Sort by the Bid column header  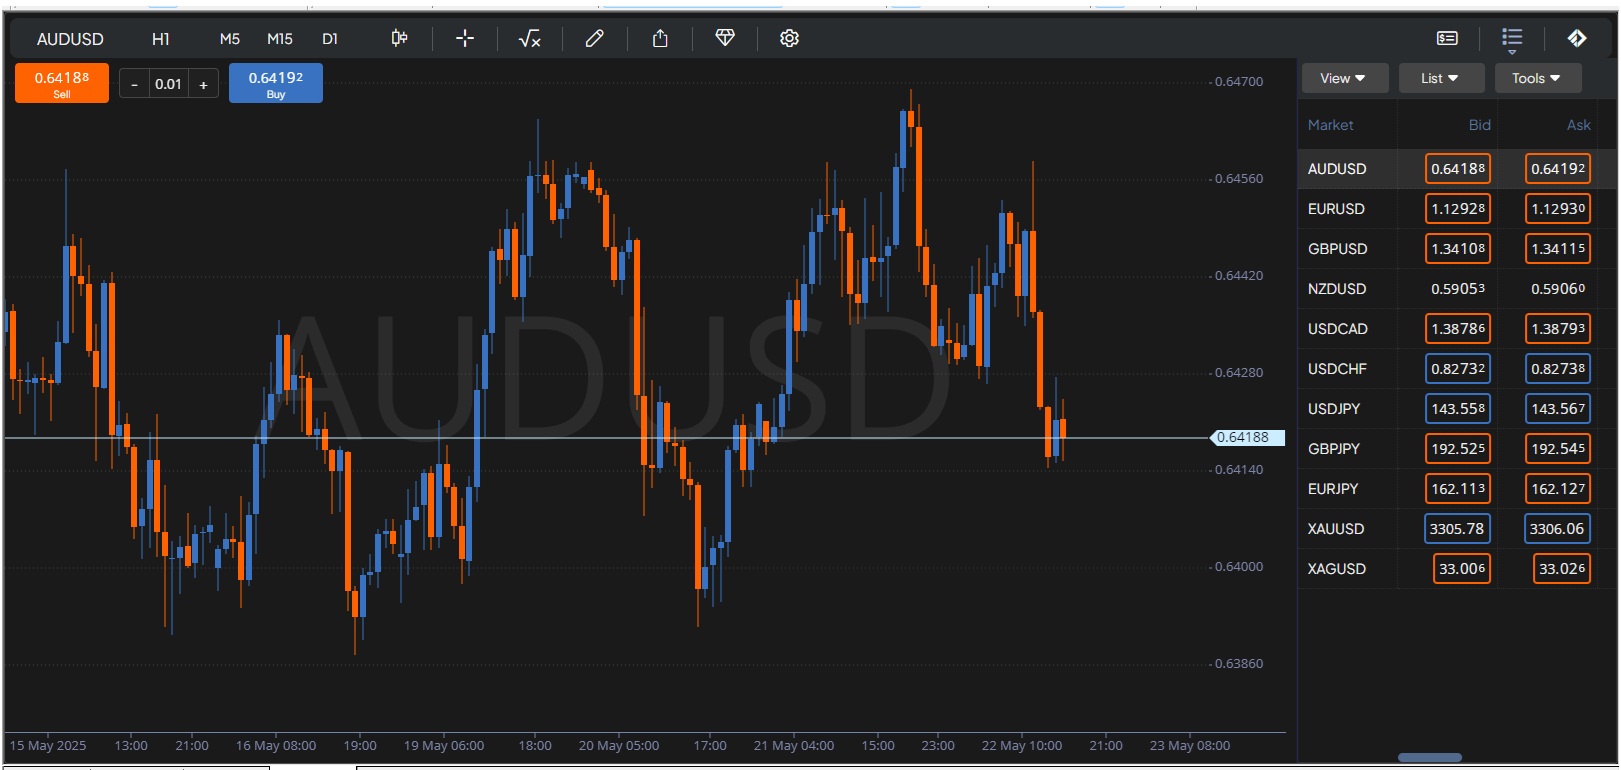[x=1479, y=125]
